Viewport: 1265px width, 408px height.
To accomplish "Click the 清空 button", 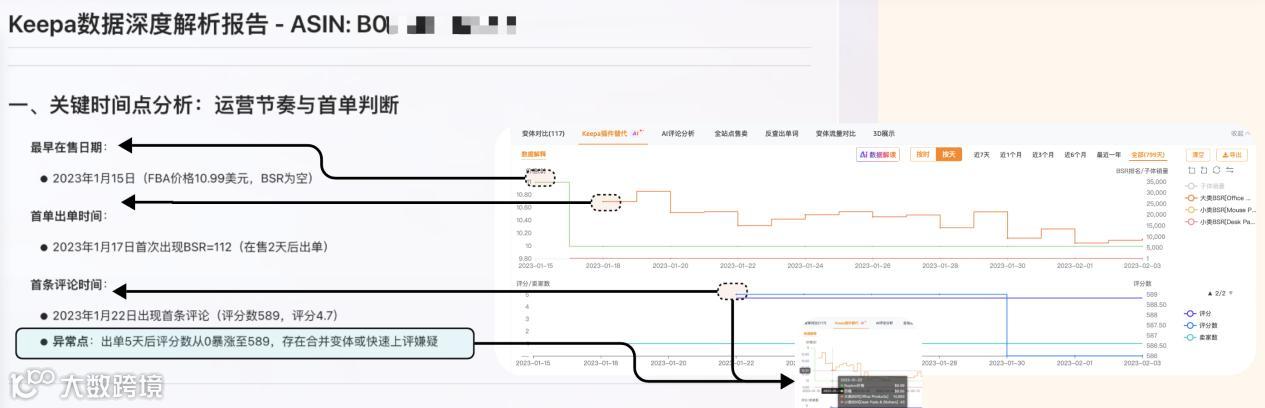I will (x=1198, y=155).
